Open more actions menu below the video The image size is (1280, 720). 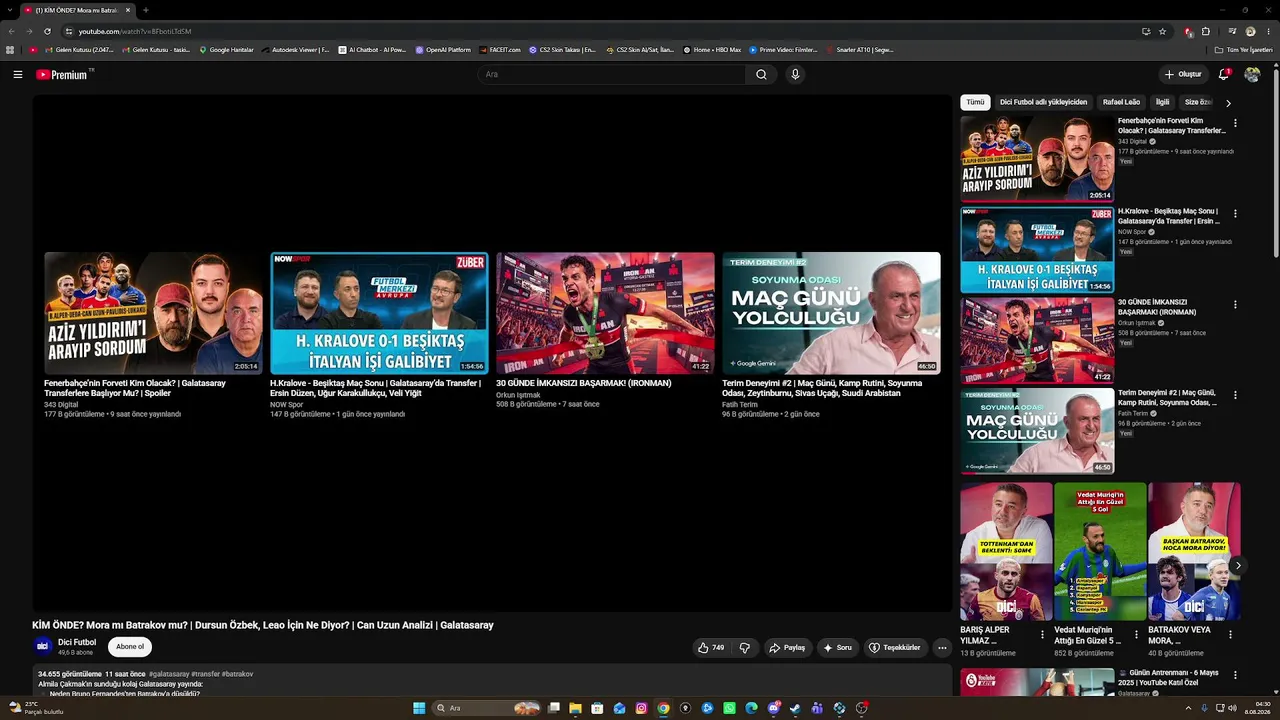click(941, 647)
